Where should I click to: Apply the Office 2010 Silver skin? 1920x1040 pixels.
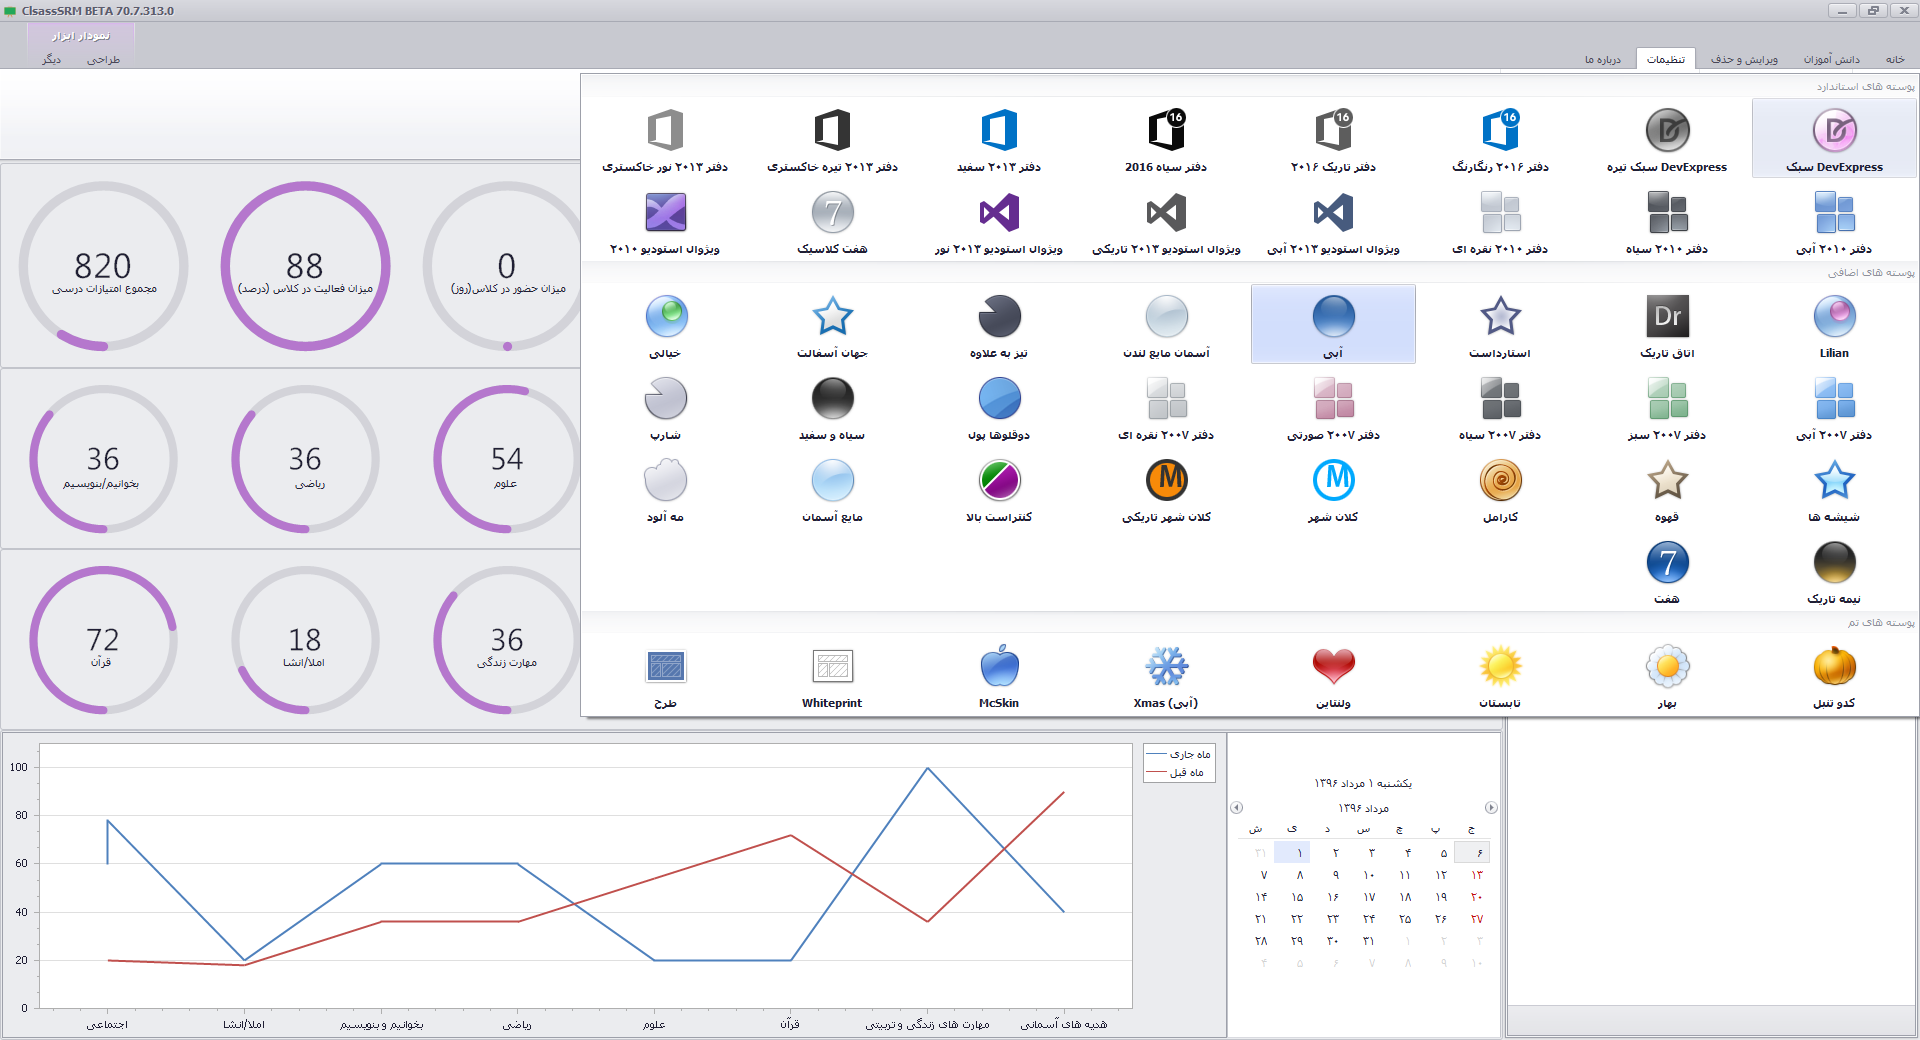coord(1500,221)
